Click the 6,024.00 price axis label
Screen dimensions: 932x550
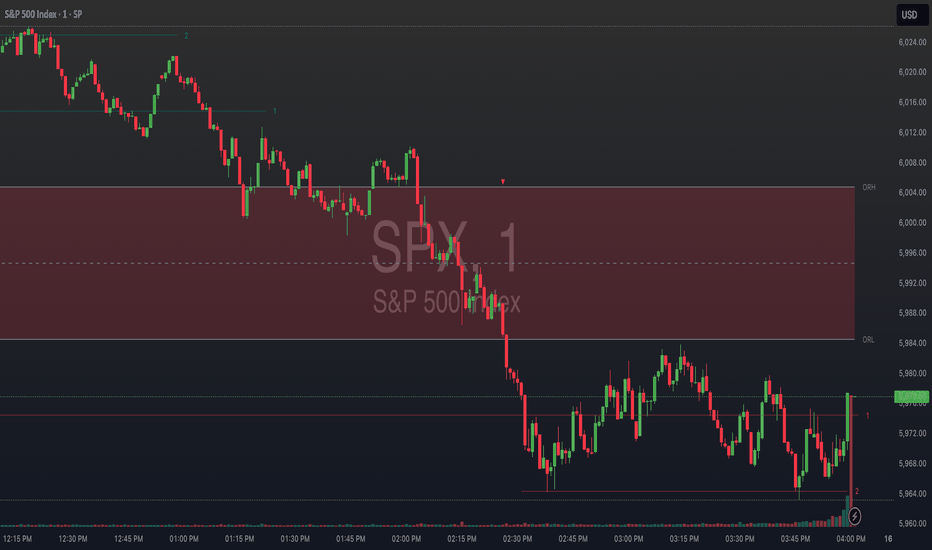pos(912,42)
